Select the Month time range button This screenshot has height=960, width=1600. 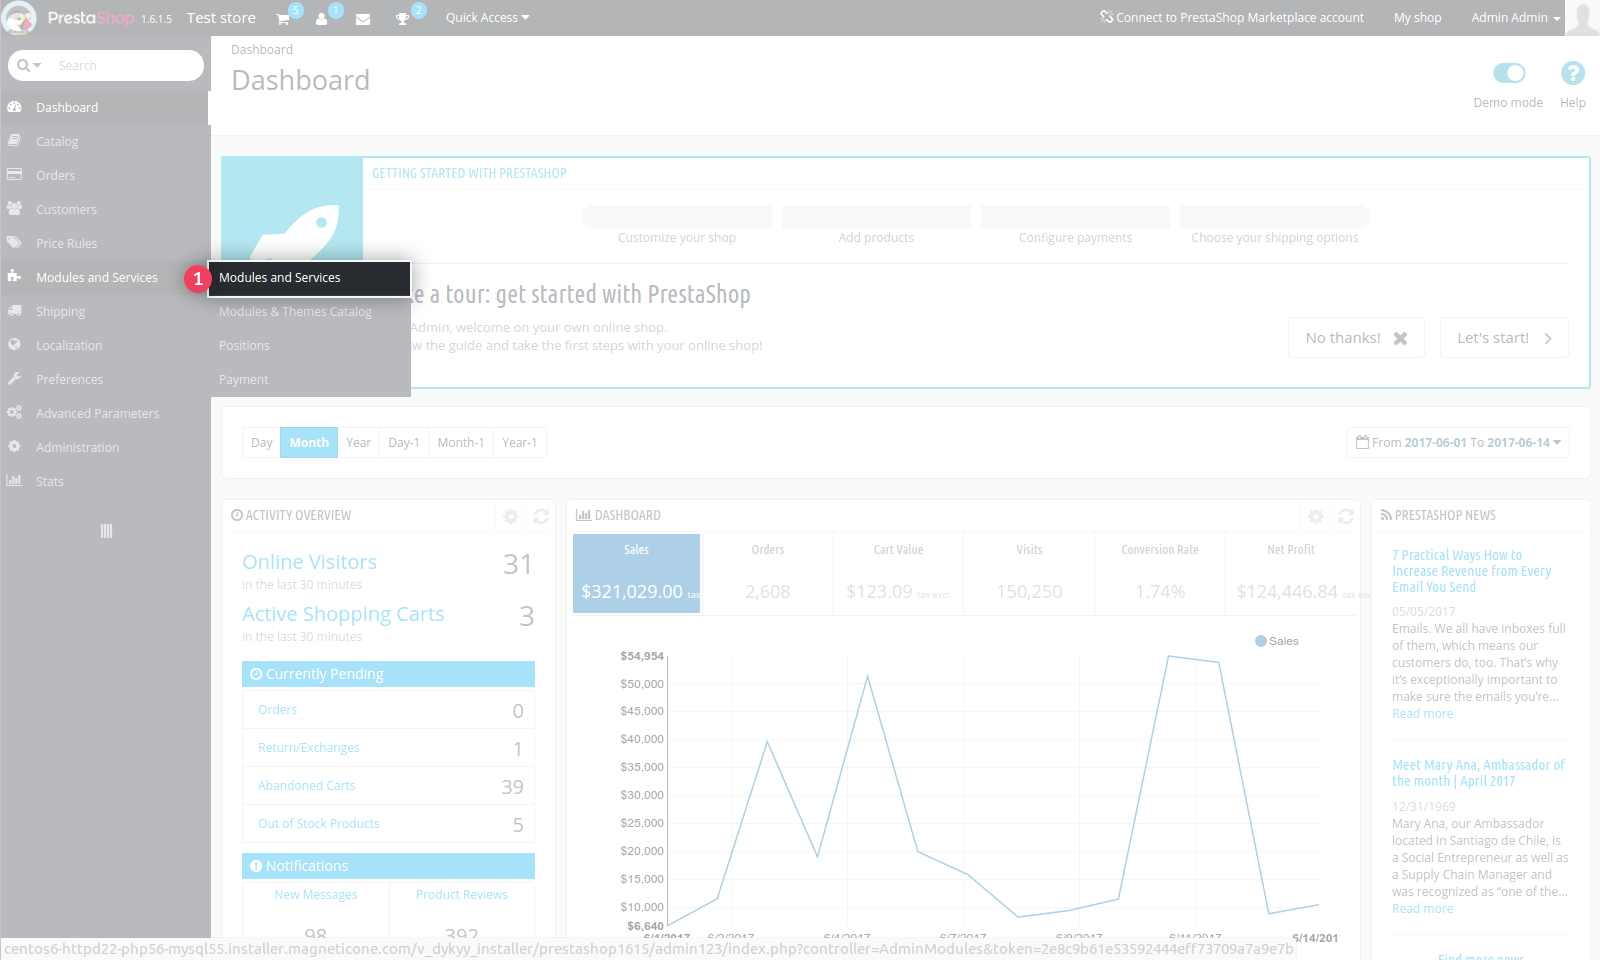click(309, 443)
